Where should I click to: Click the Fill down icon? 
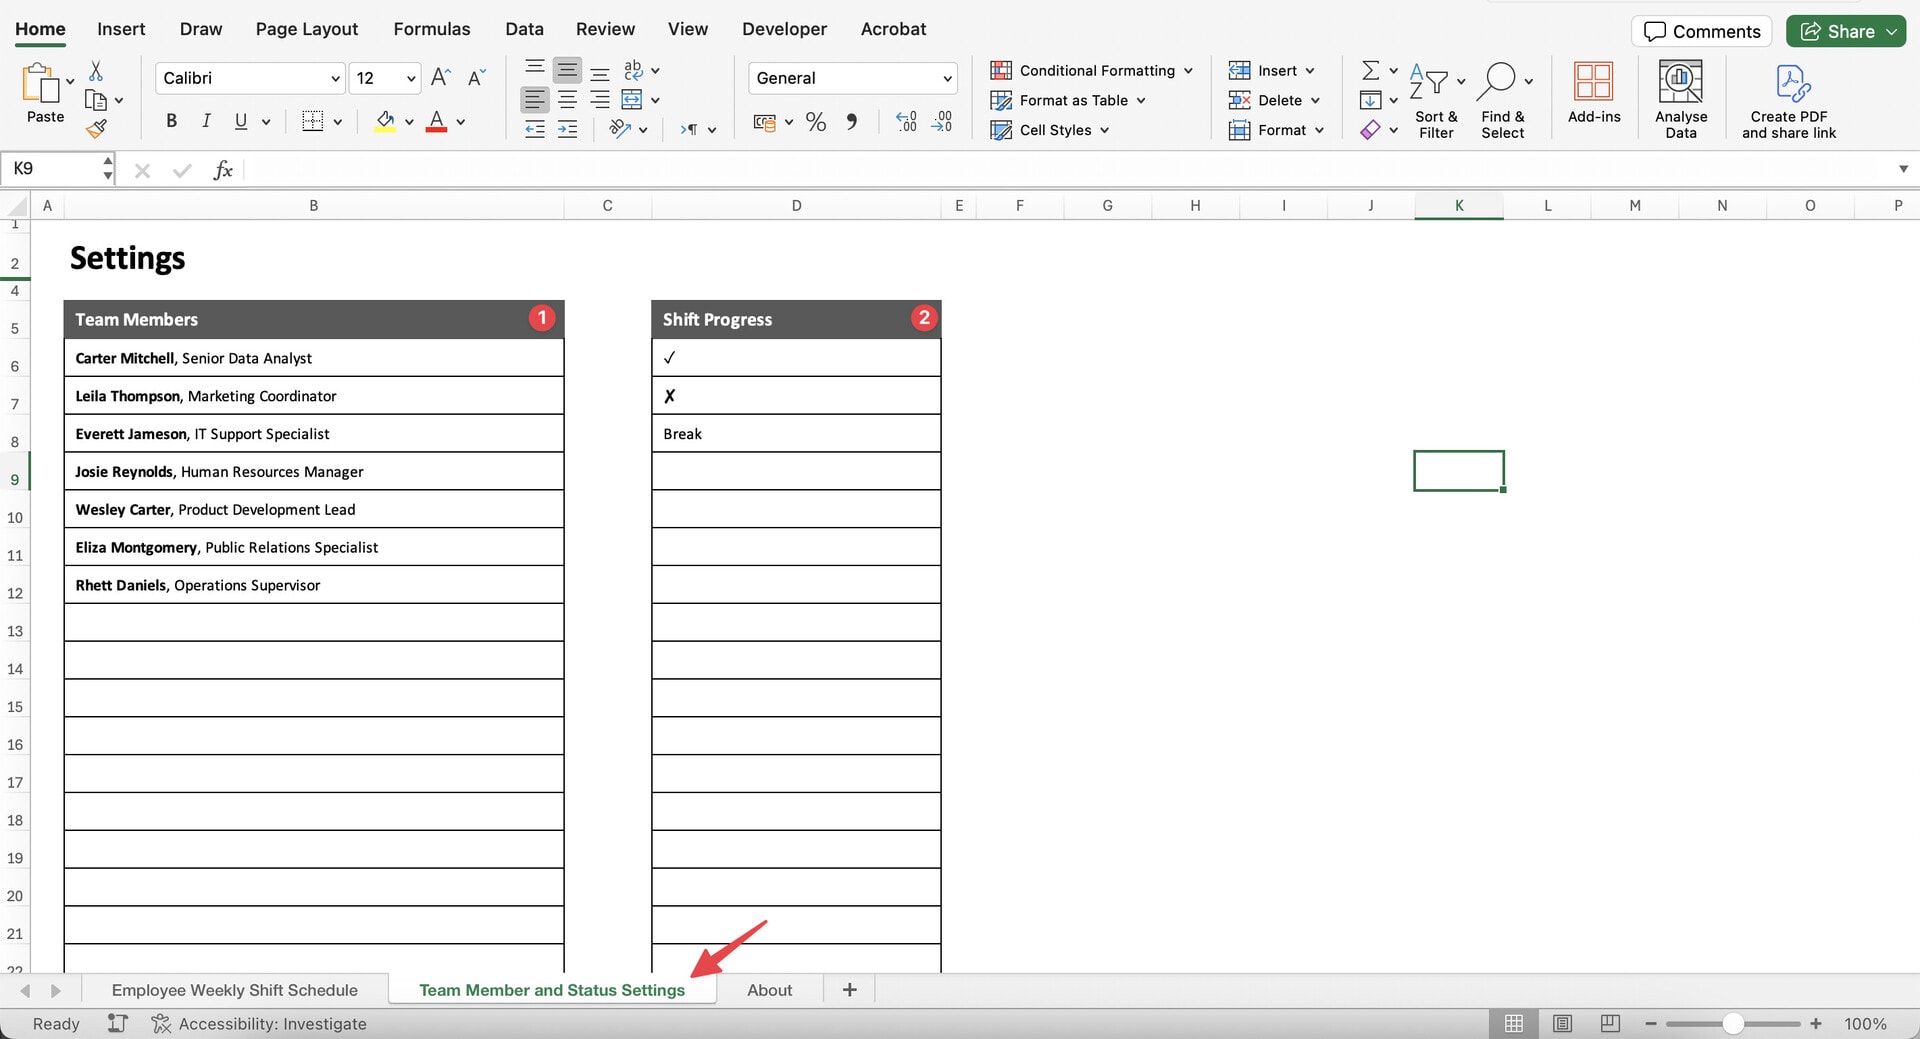1371,100
